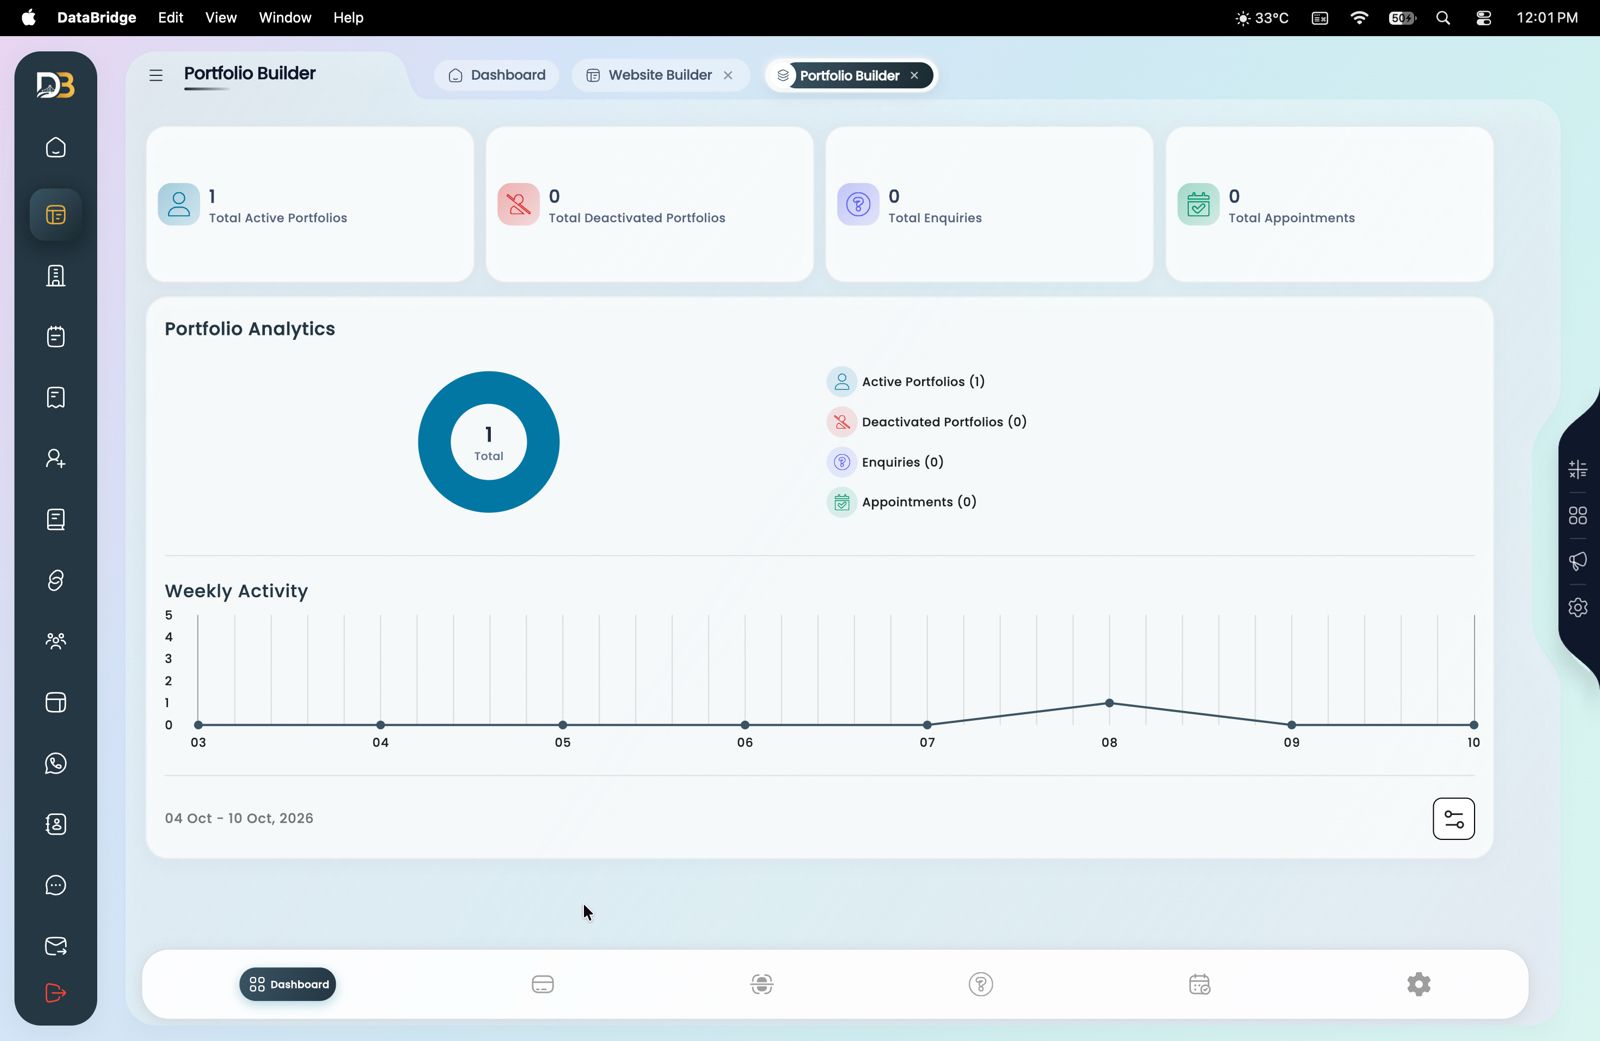Open the people group icon in the left sidebar
This screenshot has height=1041, width=1600.
pyautogui.click(x=56, y=641)
